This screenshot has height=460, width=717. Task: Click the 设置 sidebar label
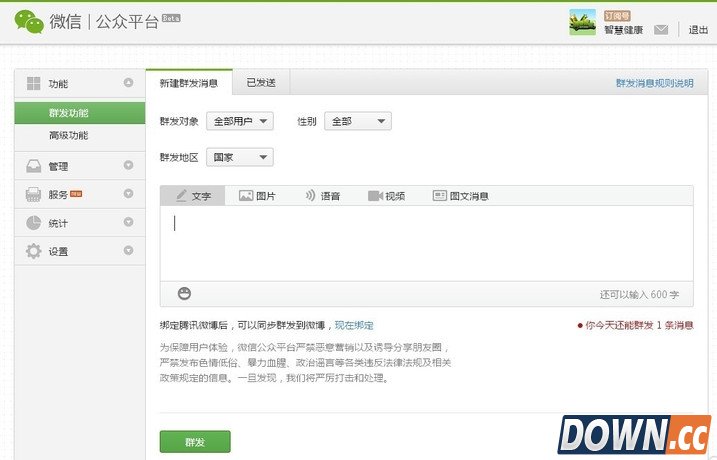58,251
